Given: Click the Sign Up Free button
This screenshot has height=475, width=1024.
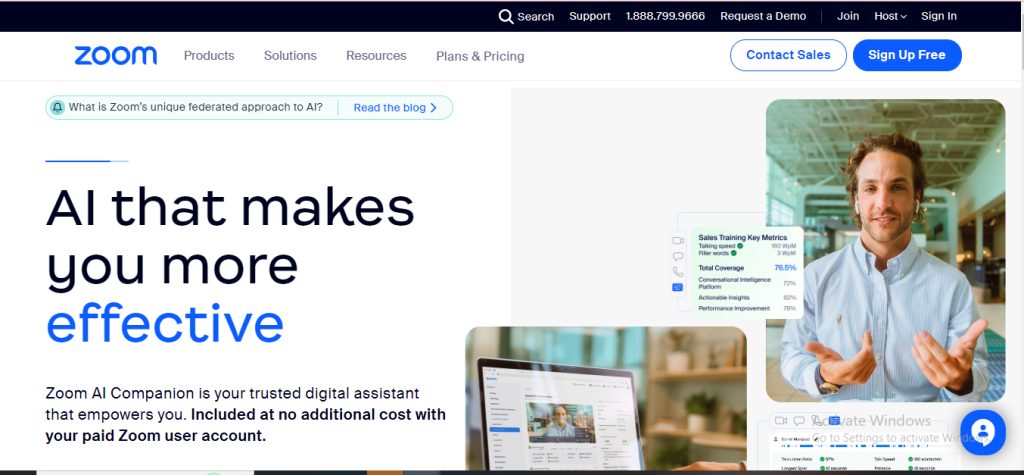Looking at the screenshot, I should pyautogui.click(x=907, y=55).
